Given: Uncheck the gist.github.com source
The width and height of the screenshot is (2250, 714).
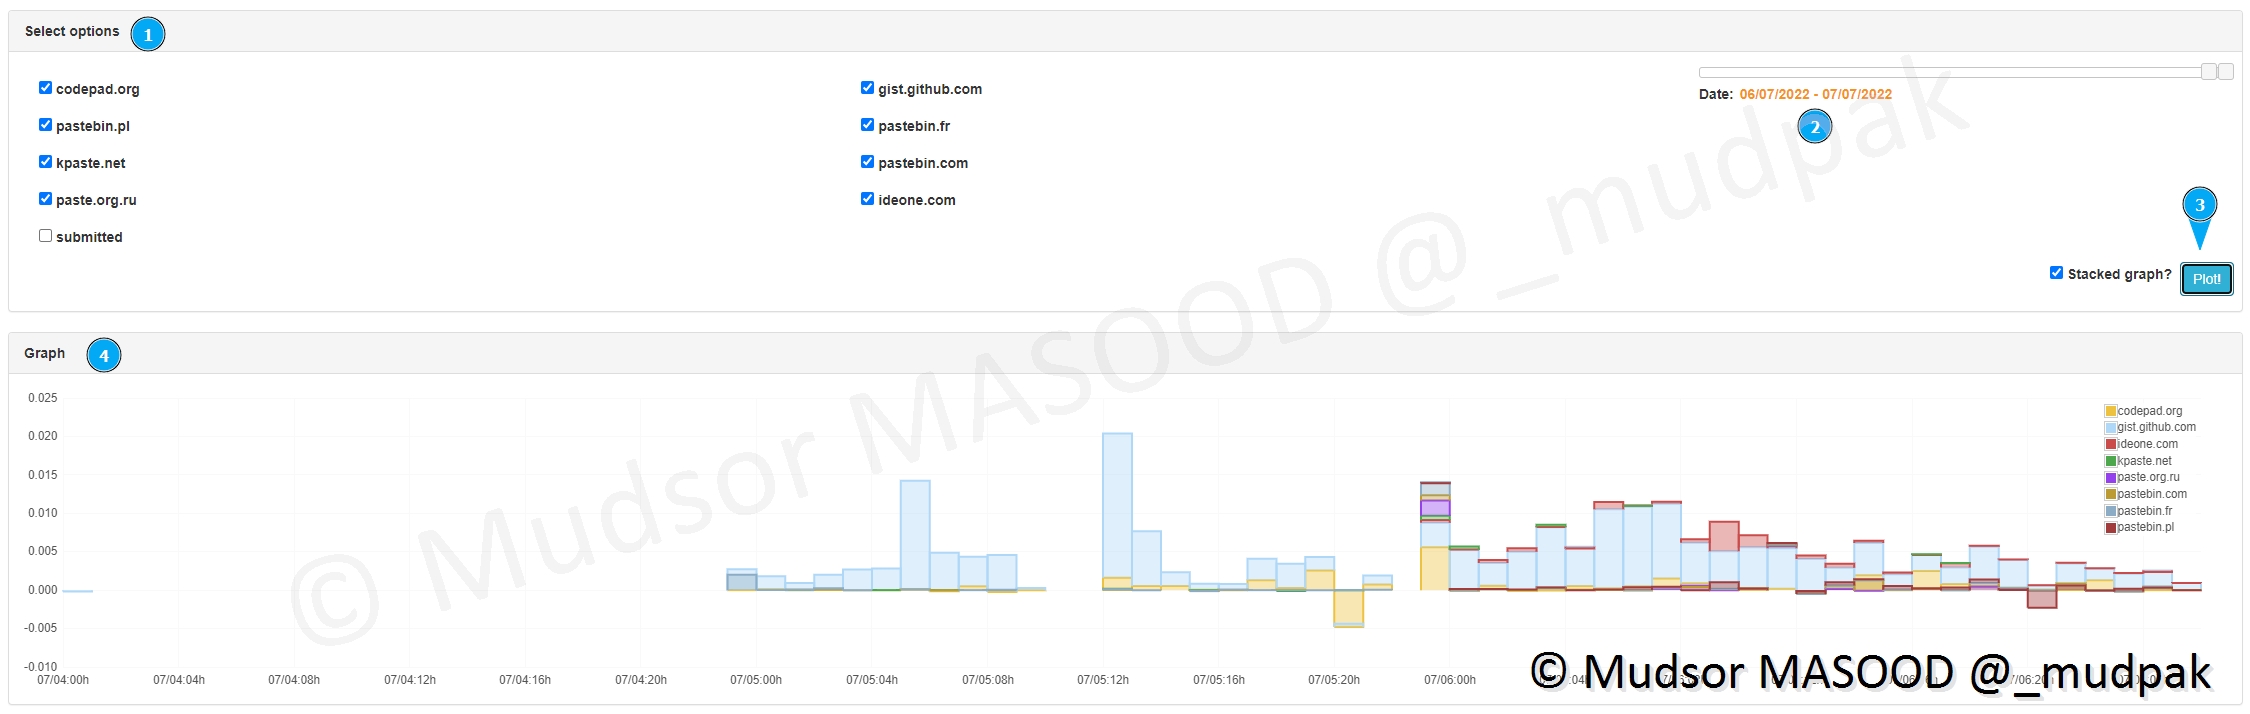Looking at the screenshot, I should tap(867, 88).
